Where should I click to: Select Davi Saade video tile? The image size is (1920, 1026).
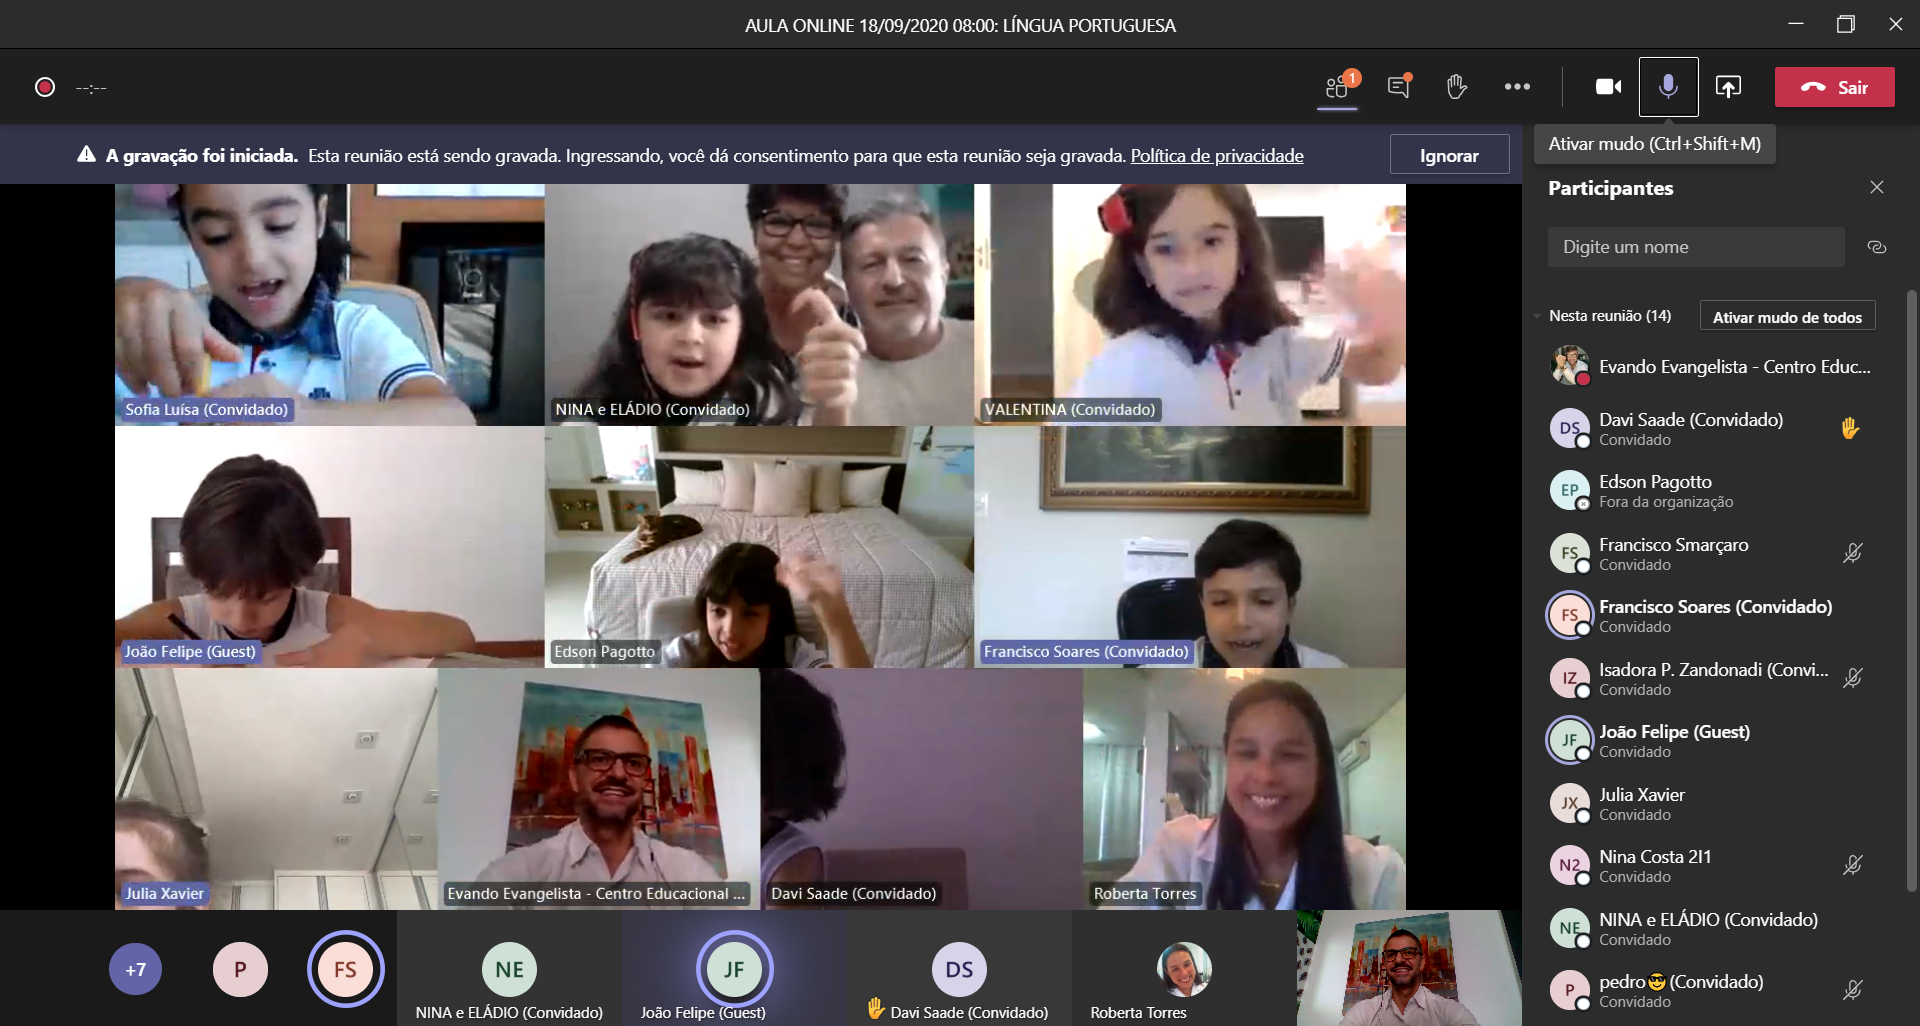[x=922, y=789]
